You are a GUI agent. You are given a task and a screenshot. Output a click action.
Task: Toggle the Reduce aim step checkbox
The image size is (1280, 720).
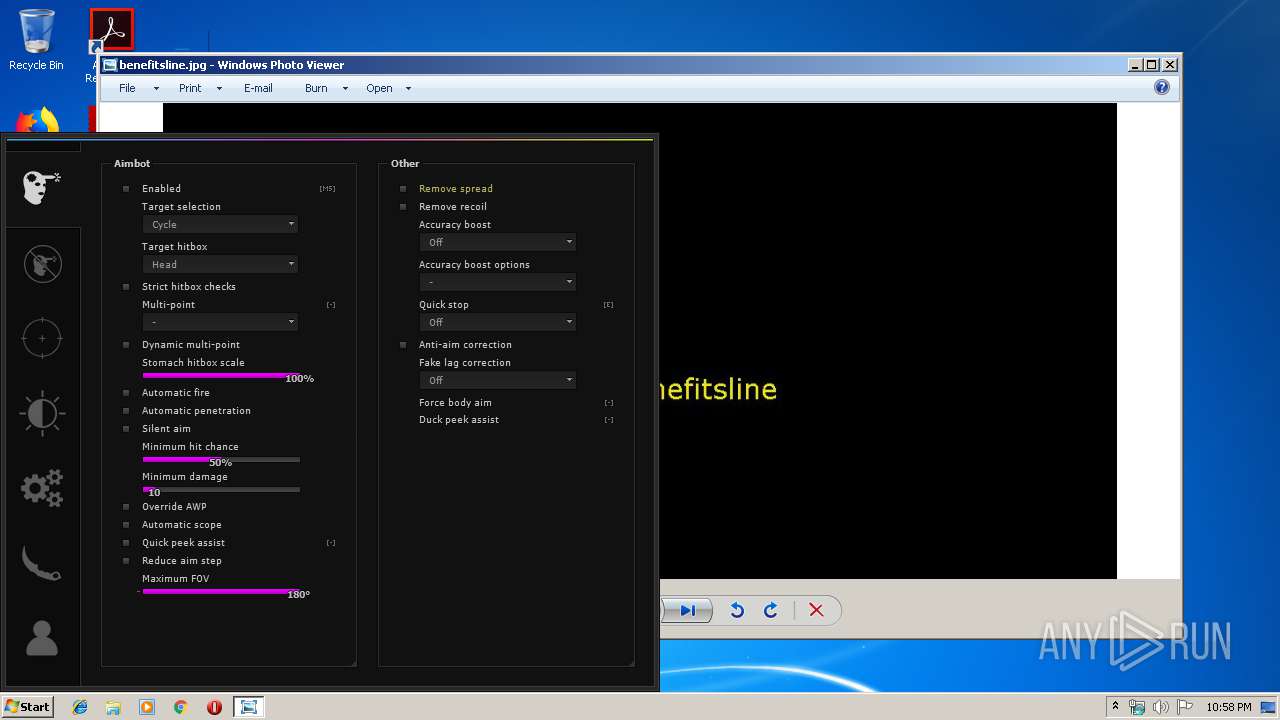[126, 560]
